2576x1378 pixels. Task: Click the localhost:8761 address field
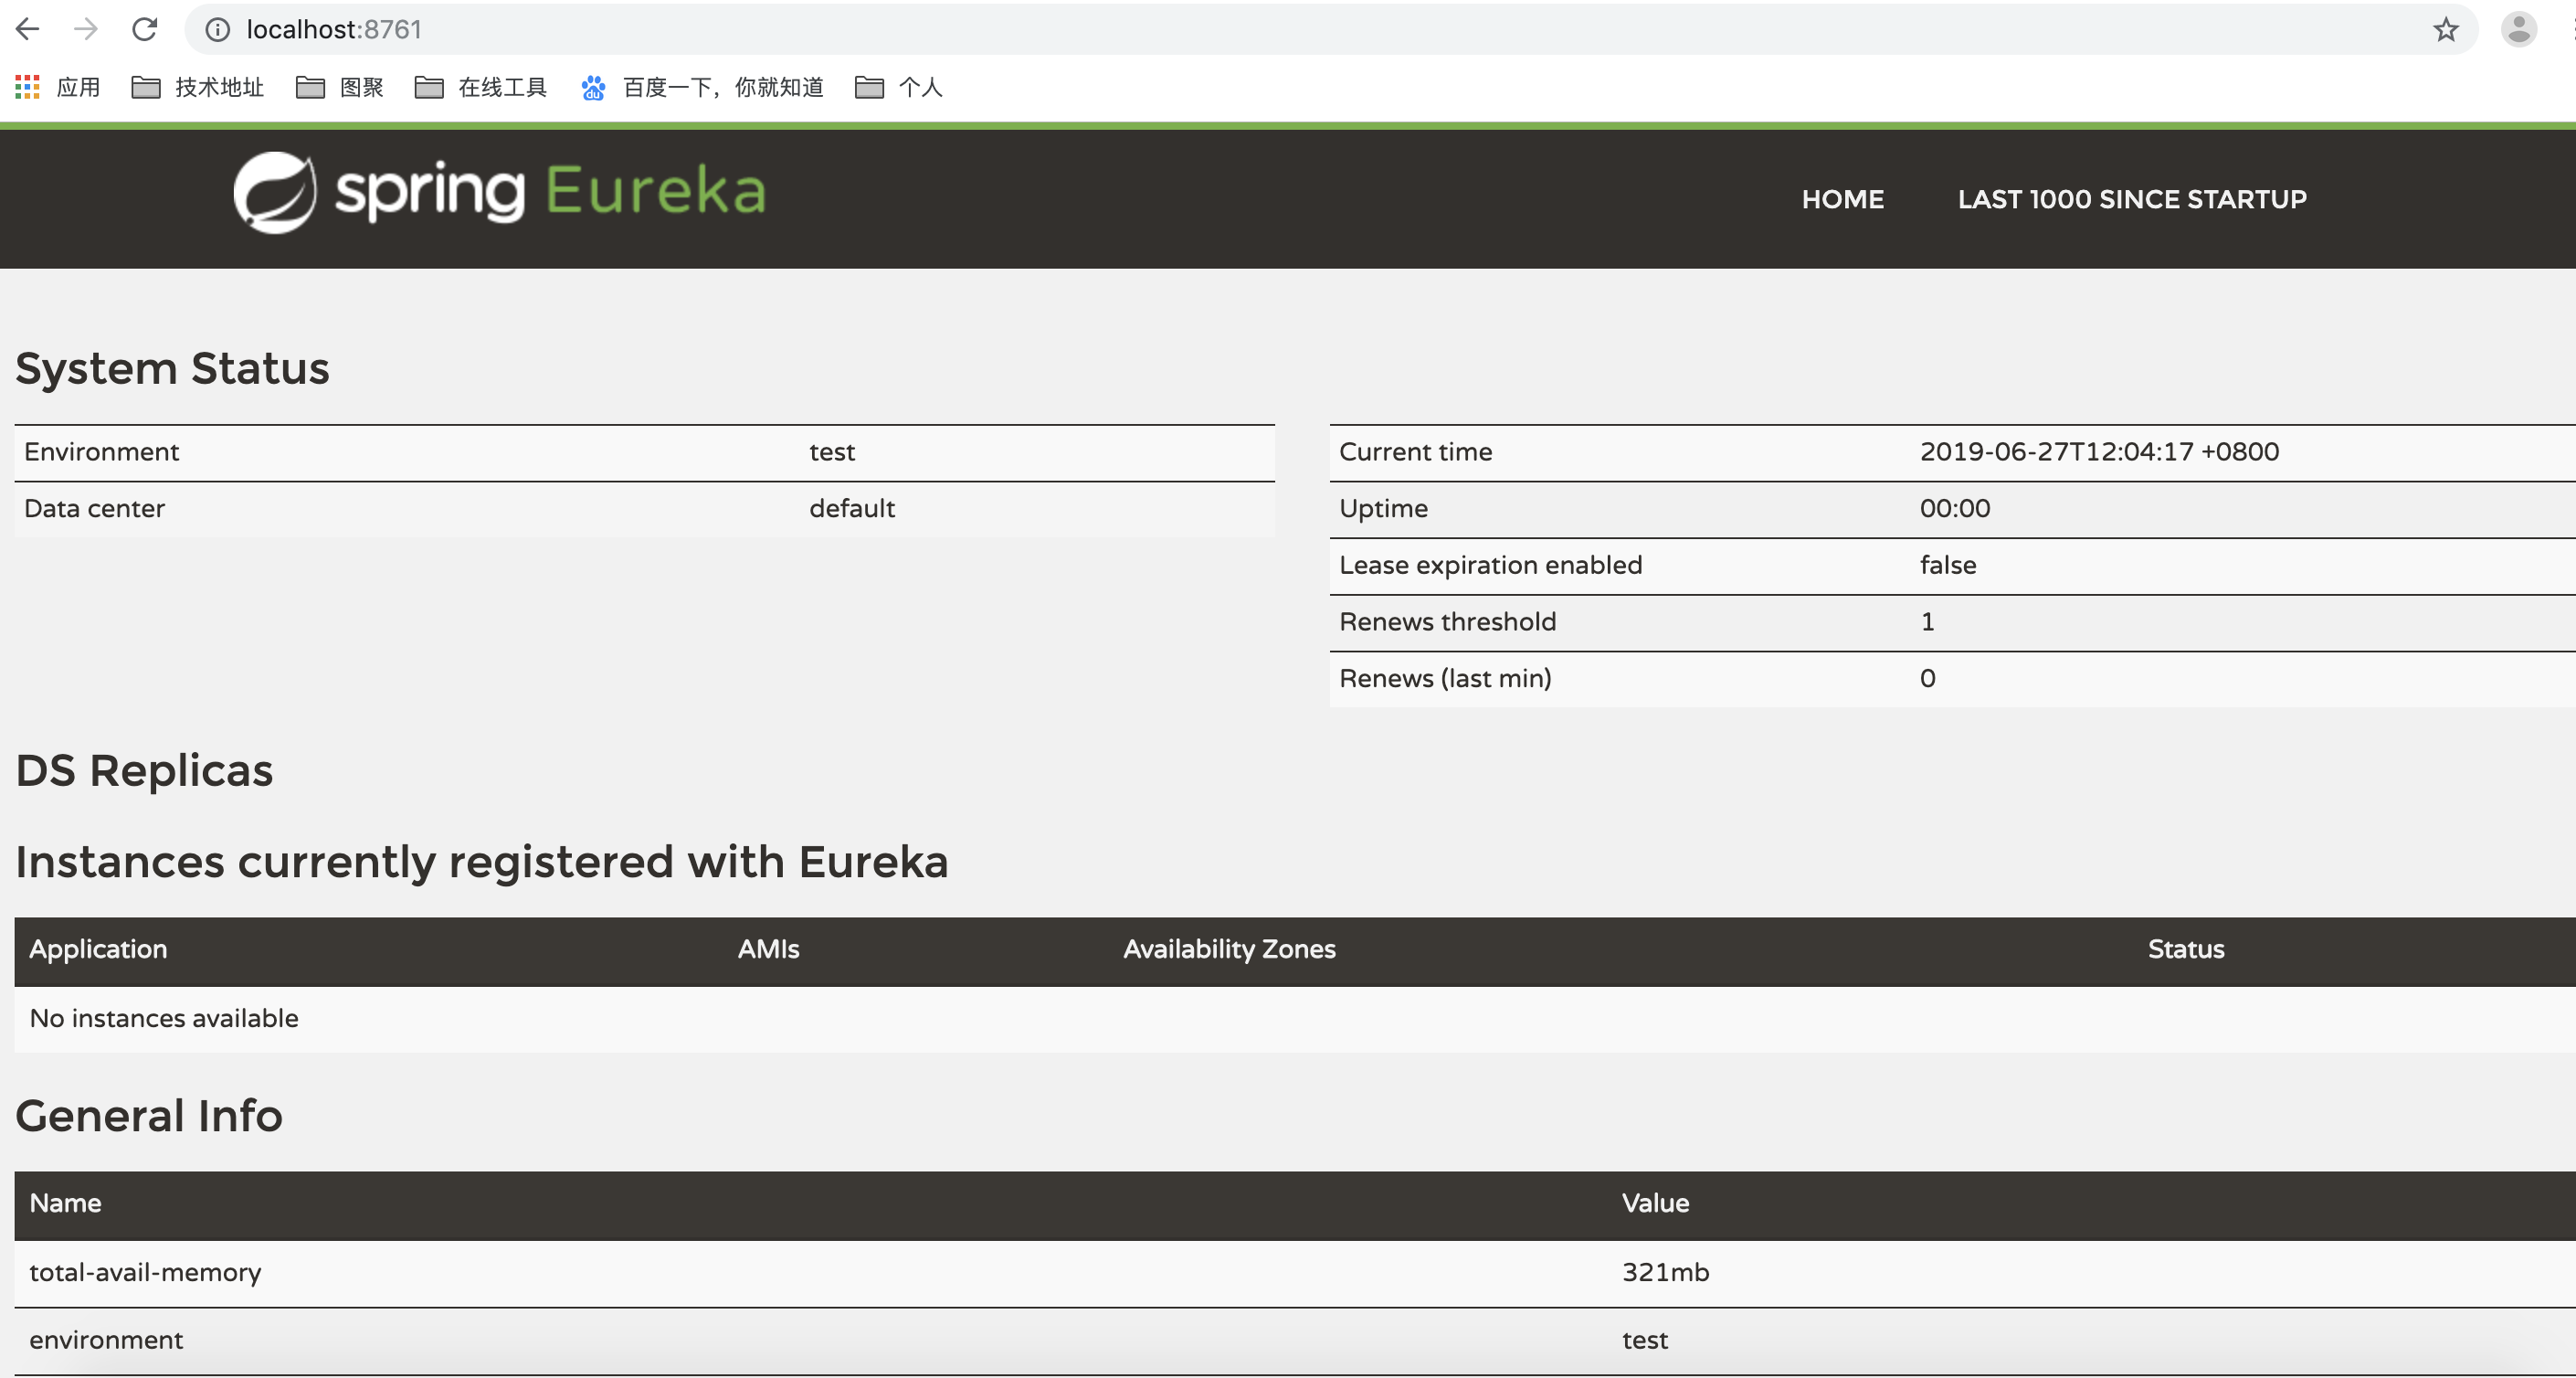(334, 30)
